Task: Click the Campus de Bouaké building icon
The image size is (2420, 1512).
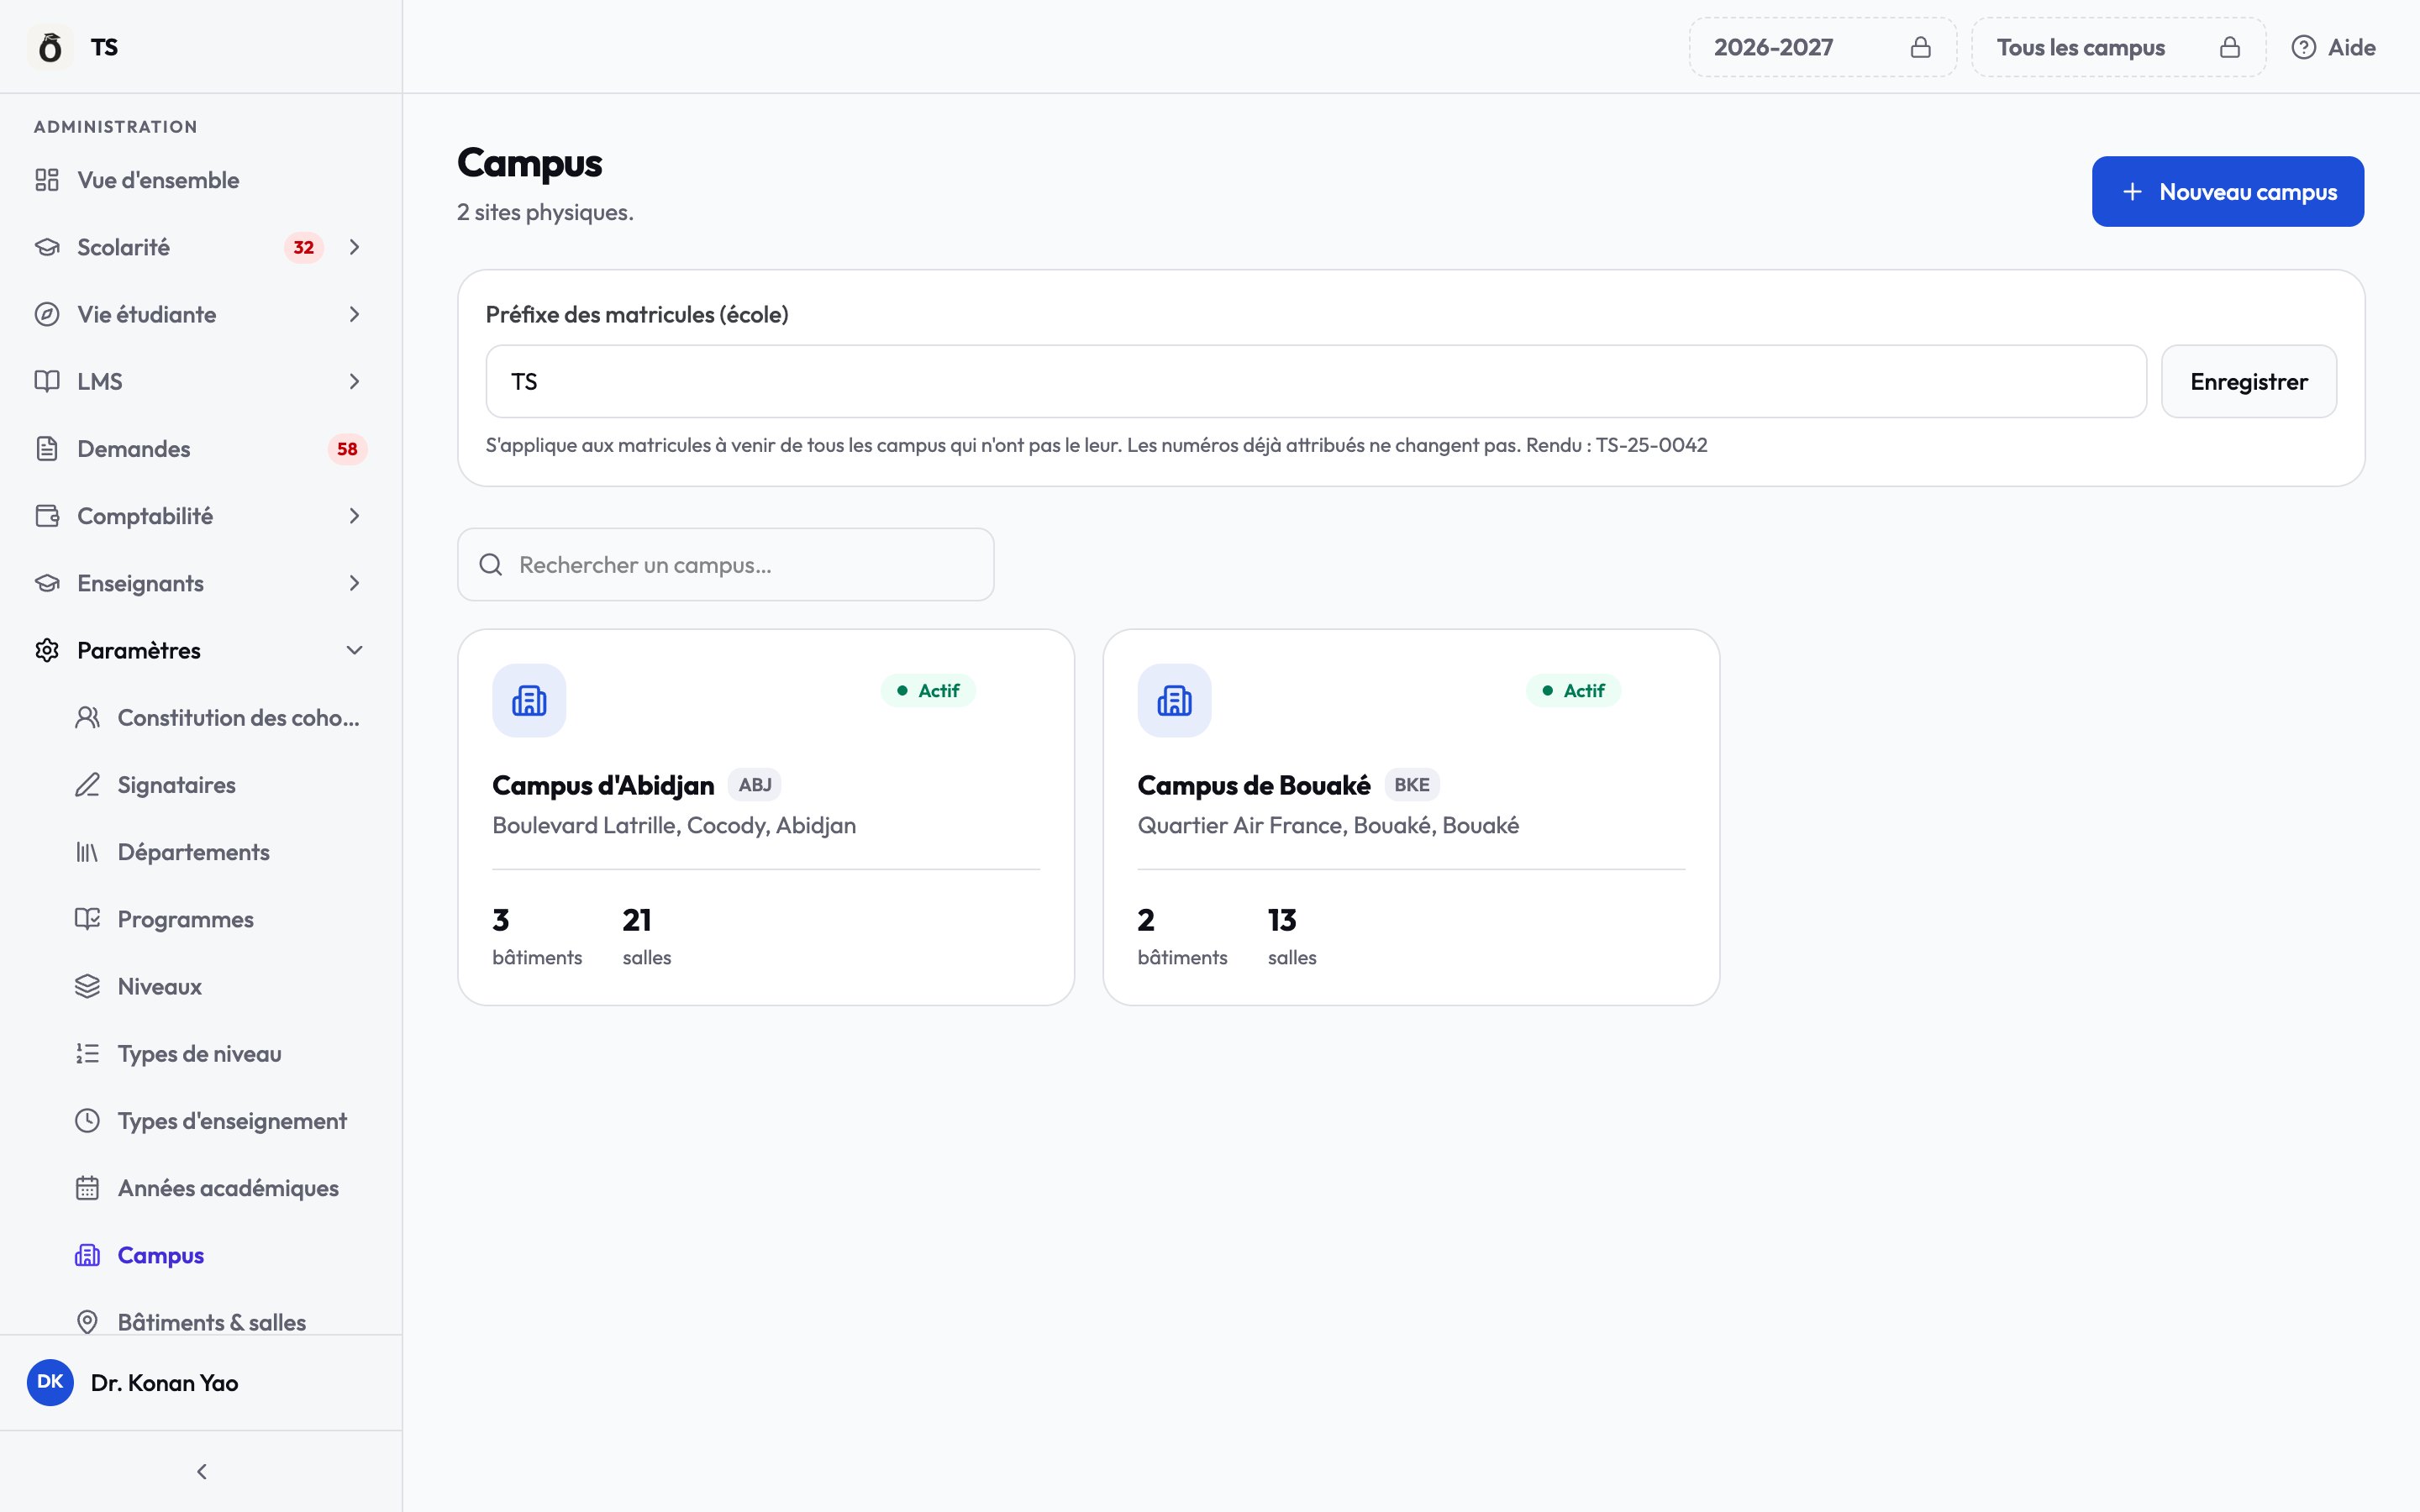Action: [x=1174, y=701]
